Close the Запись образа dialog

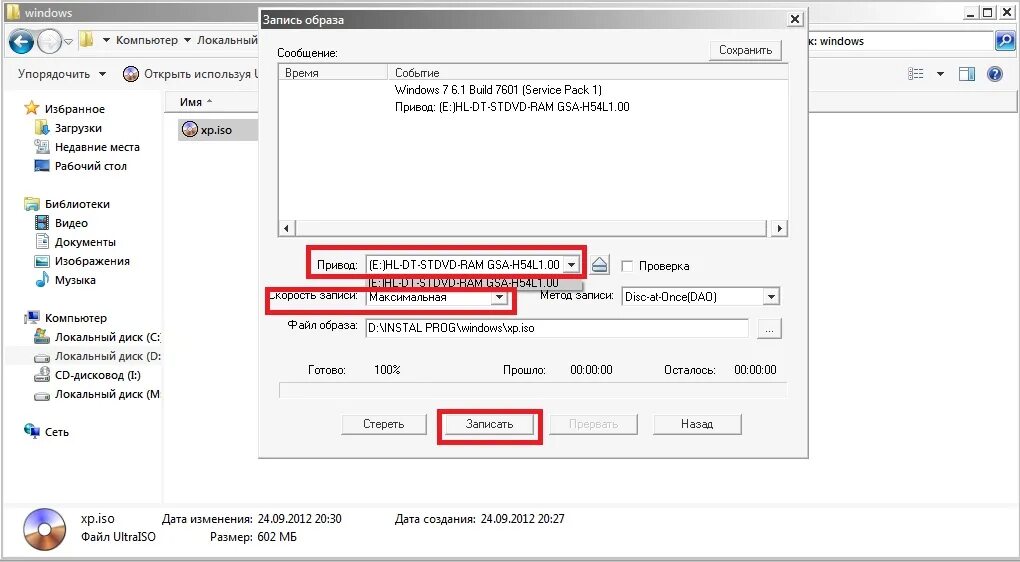point(795,20)
